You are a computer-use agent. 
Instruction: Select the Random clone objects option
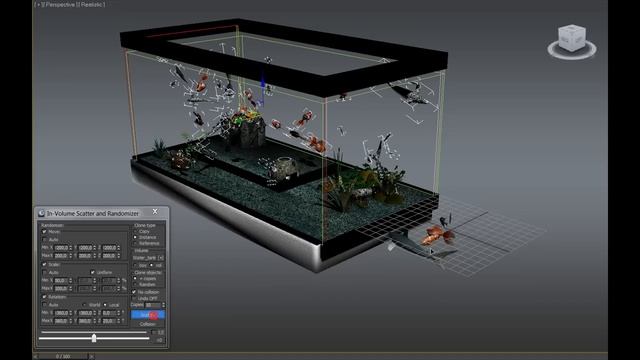[136, 284]
